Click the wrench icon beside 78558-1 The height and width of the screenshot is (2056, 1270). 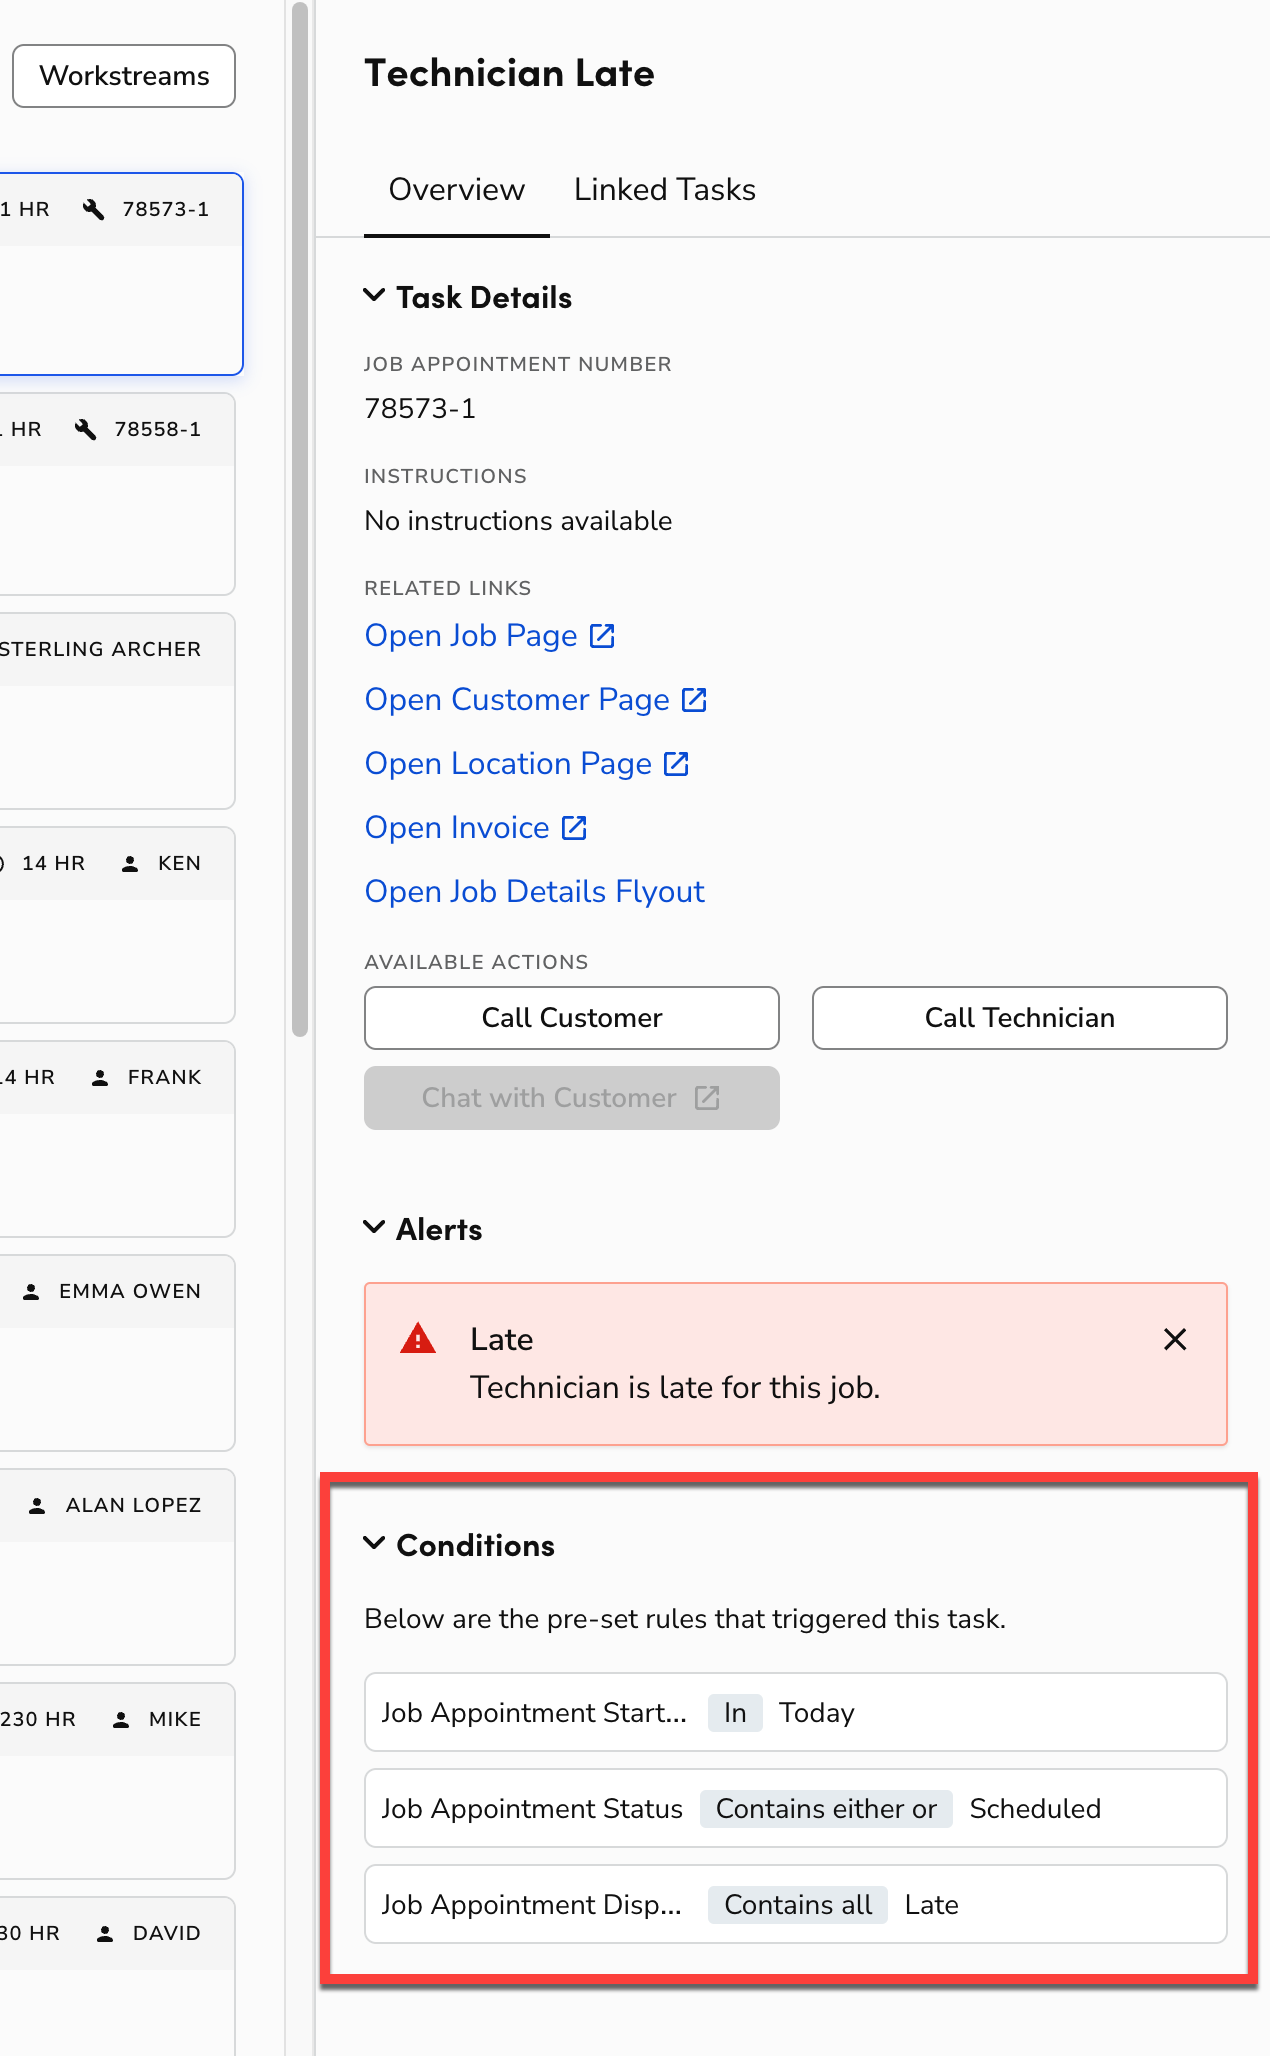click(86, 429)
